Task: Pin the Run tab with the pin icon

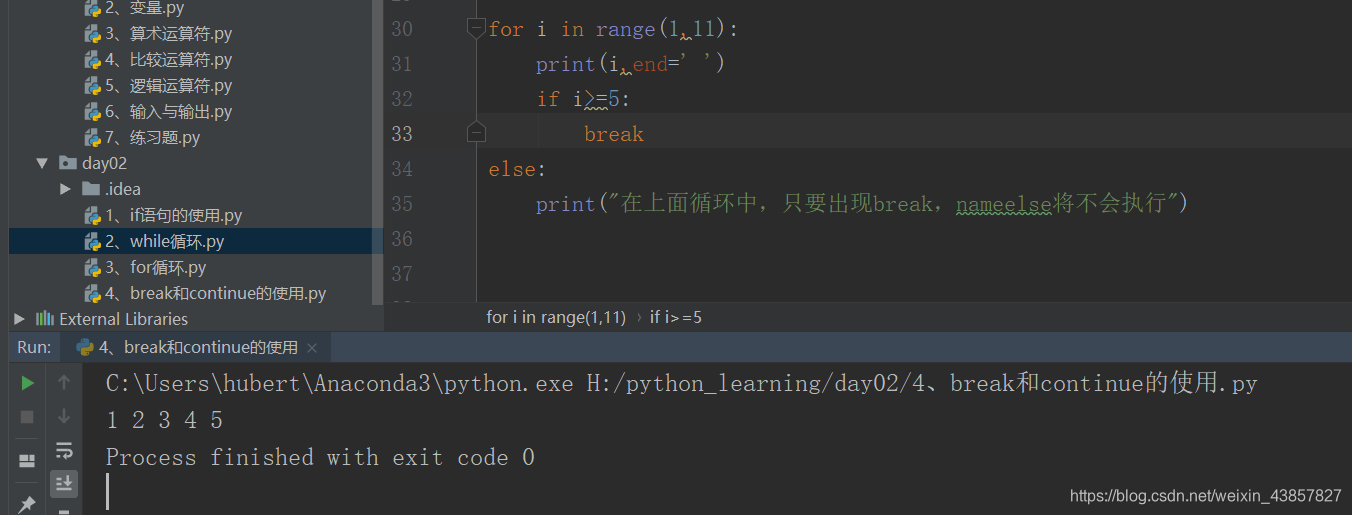Action: point(27,504)
